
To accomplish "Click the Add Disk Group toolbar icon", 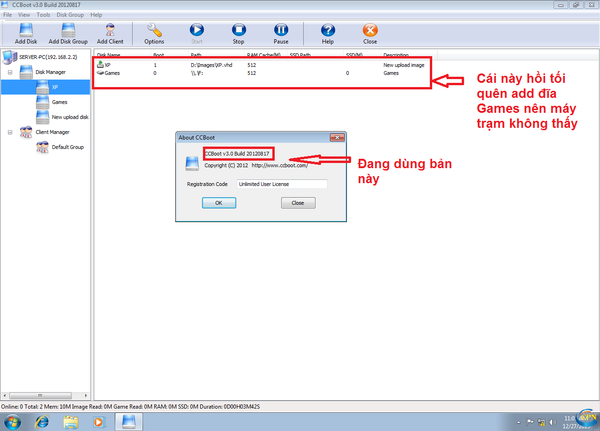I will click(68, 34).
